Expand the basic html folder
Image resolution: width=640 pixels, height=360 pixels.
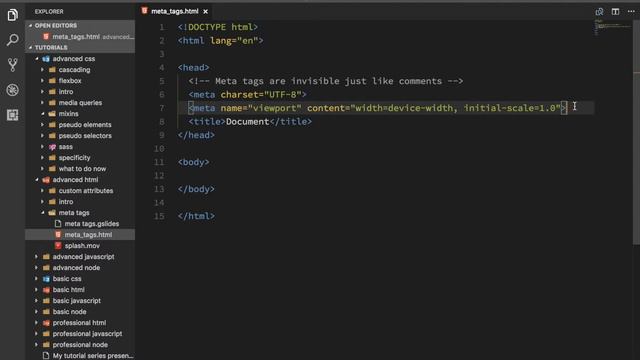(x=37, y=290)
